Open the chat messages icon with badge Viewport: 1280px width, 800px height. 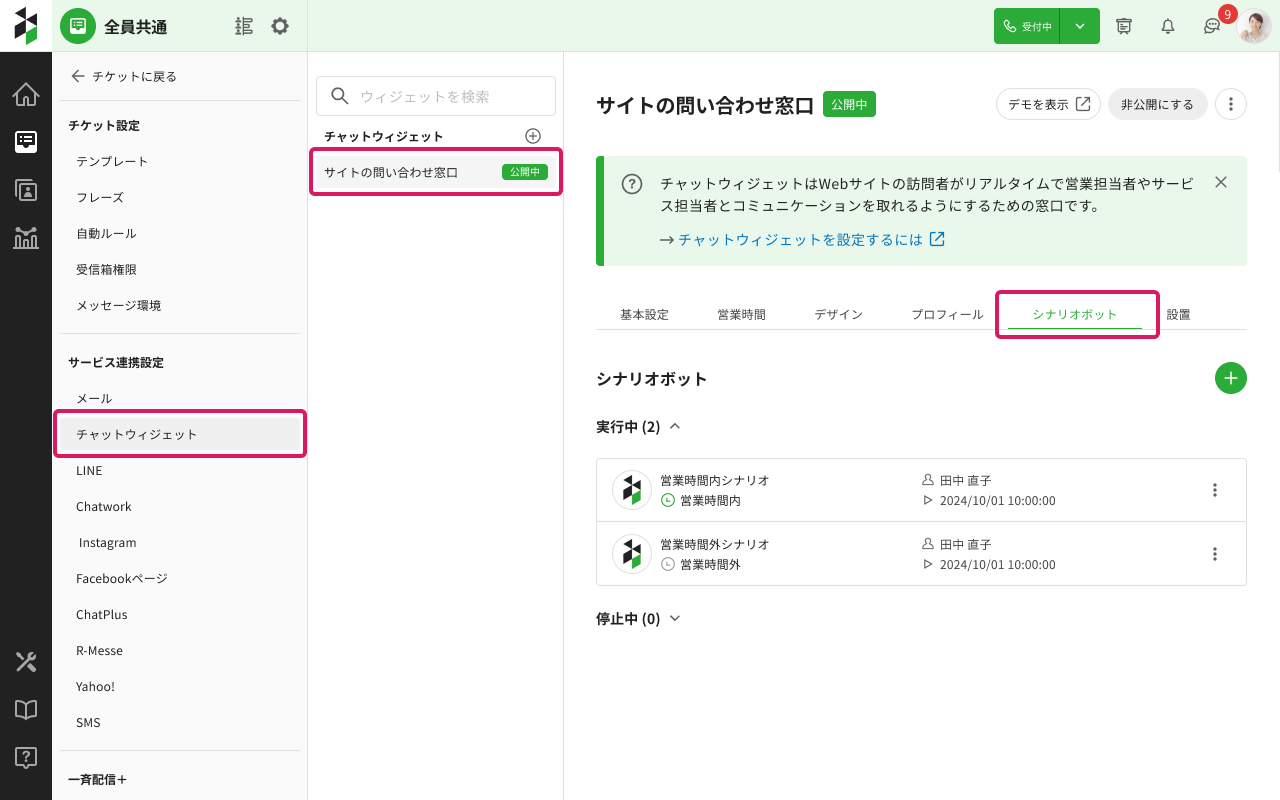(x=1212, y=26)
